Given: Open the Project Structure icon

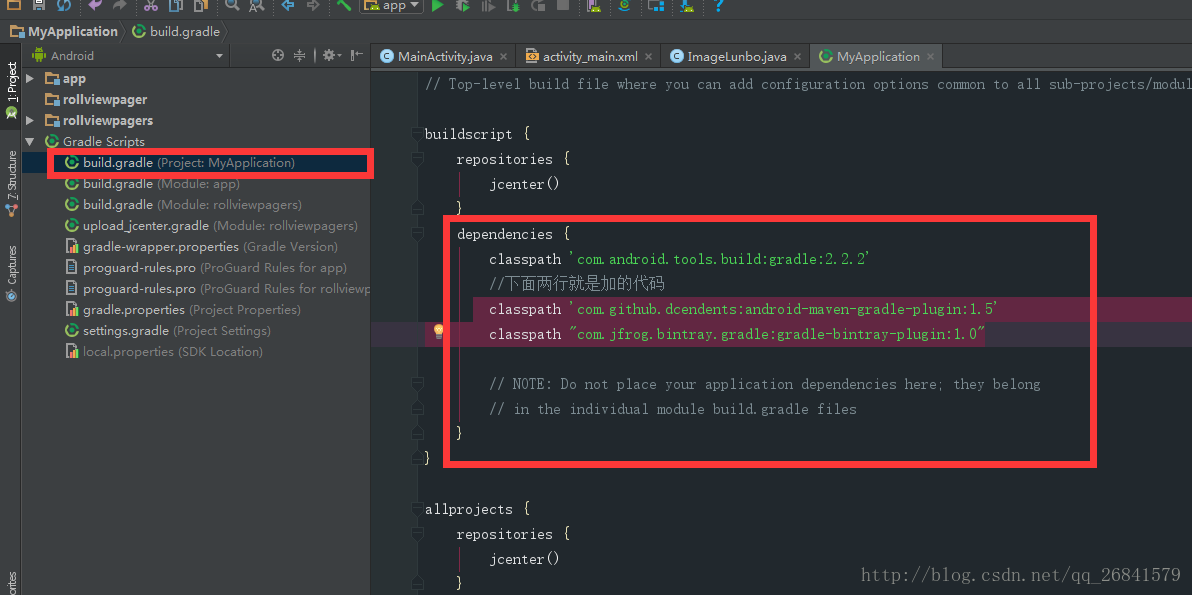Looking at the screenshot, I should [655, 5].
